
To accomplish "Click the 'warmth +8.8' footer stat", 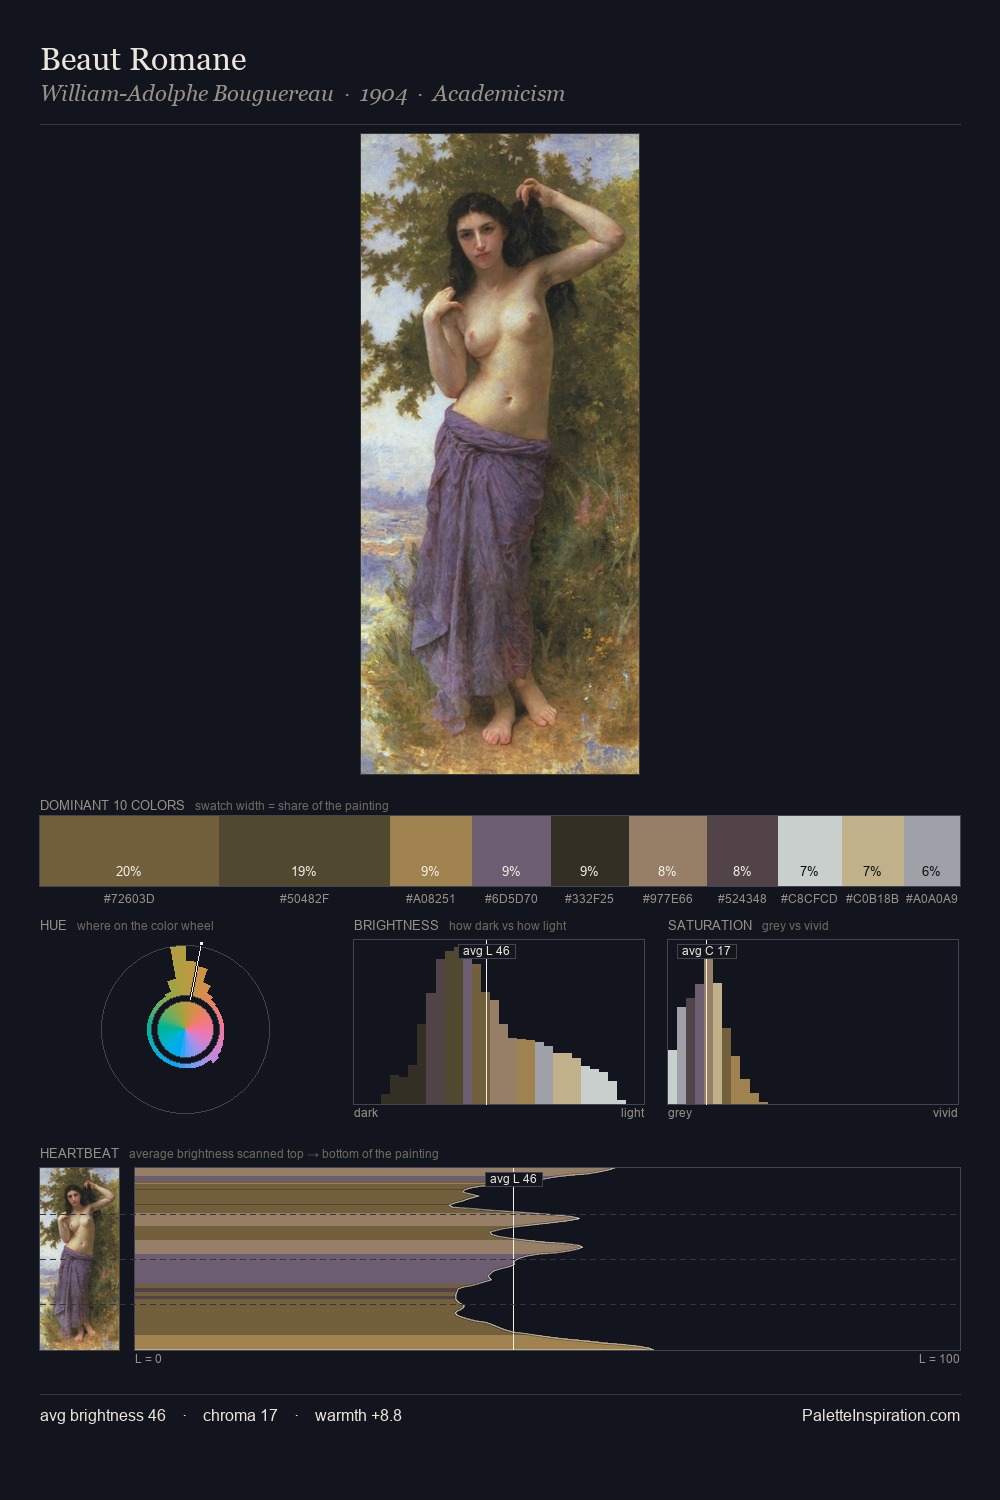I will coord(358,1415).
